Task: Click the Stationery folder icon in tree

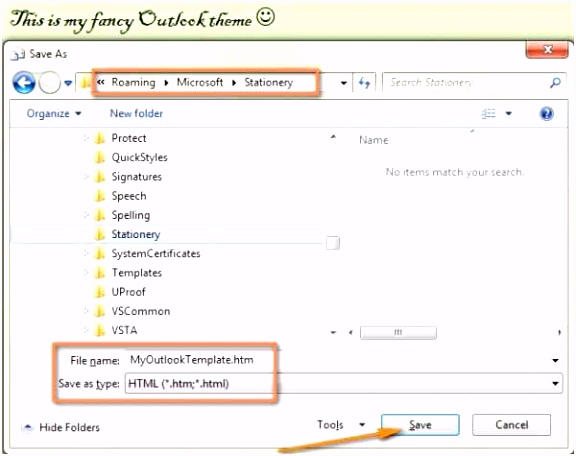Action: pyautogui.click(x=99, y=234)
